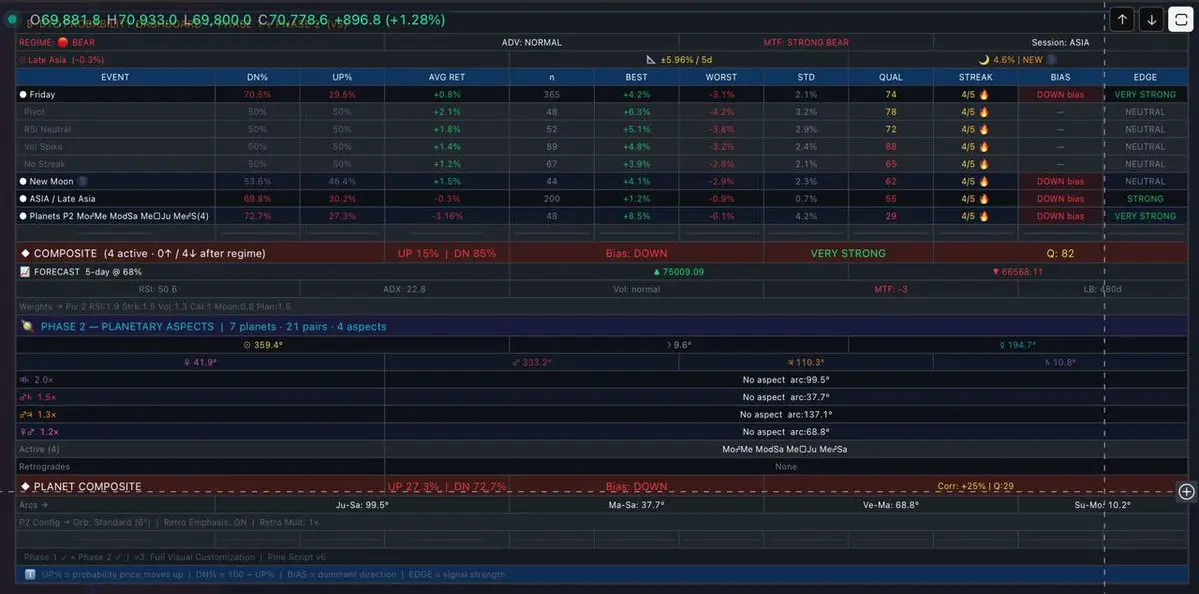The image size is (1199, 594).
Task: Click the 'No aspect arc:137.1°' cell
Action: [x=786, y=414]
